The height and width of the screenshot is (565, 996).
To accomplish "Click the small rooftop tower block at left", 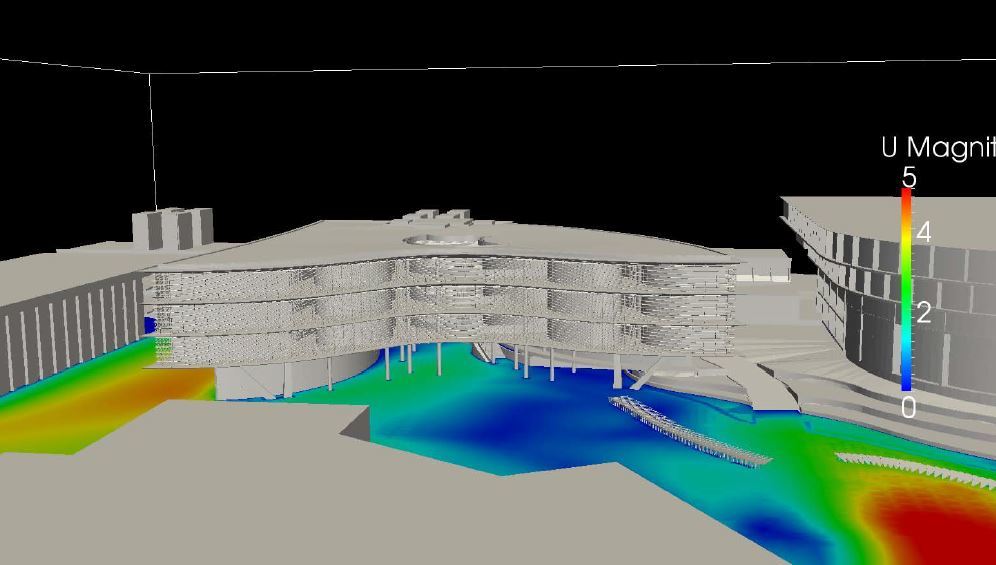I will 173,227.
